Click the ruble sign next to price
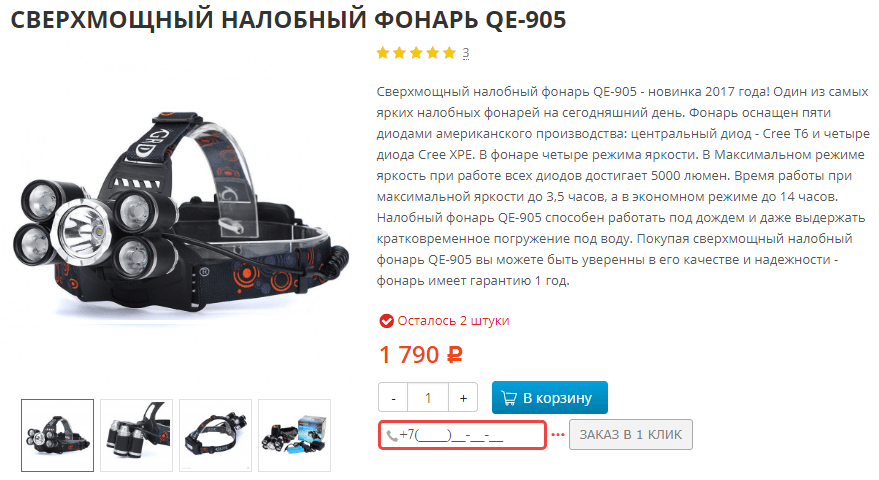The image size is (879, 480). coord(454,355)
